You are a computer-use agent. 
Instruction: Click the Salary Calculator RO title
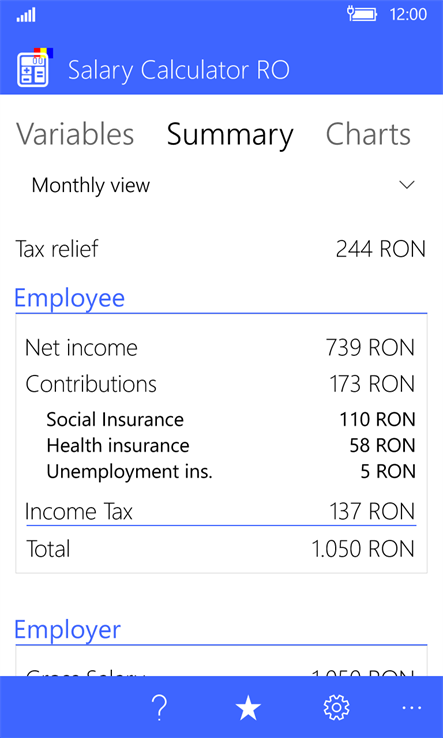pos(178,70)
